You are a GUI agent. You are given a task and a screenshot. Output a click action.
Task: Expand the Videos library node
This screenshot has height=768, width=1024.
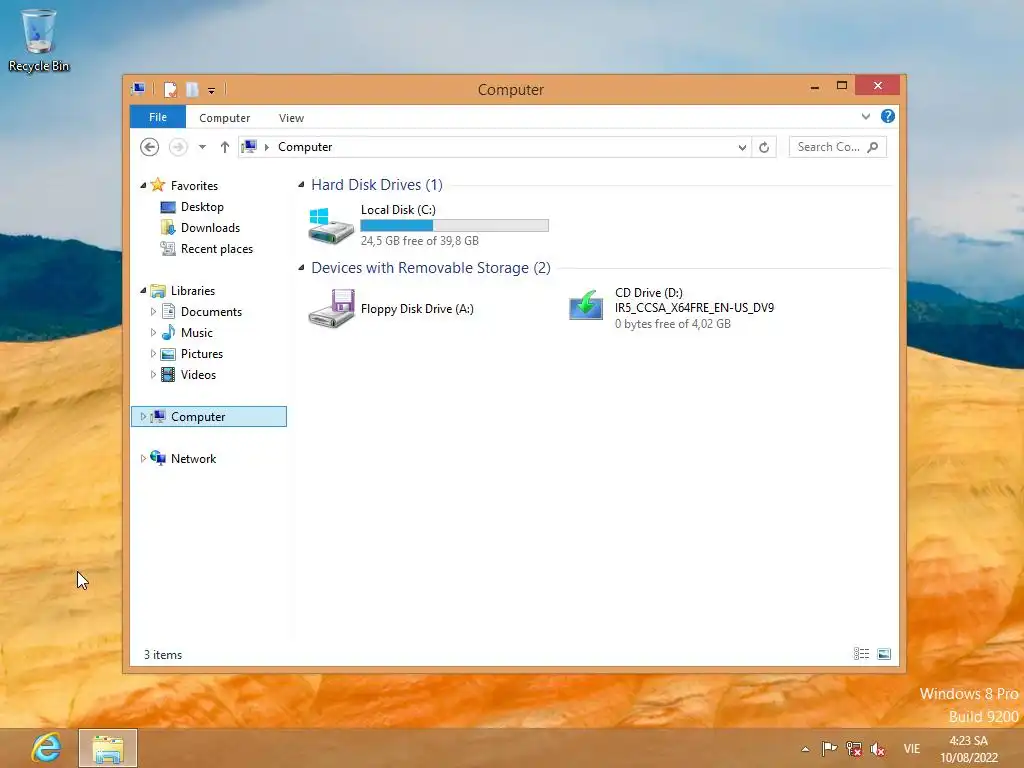(x=153, y=374)
